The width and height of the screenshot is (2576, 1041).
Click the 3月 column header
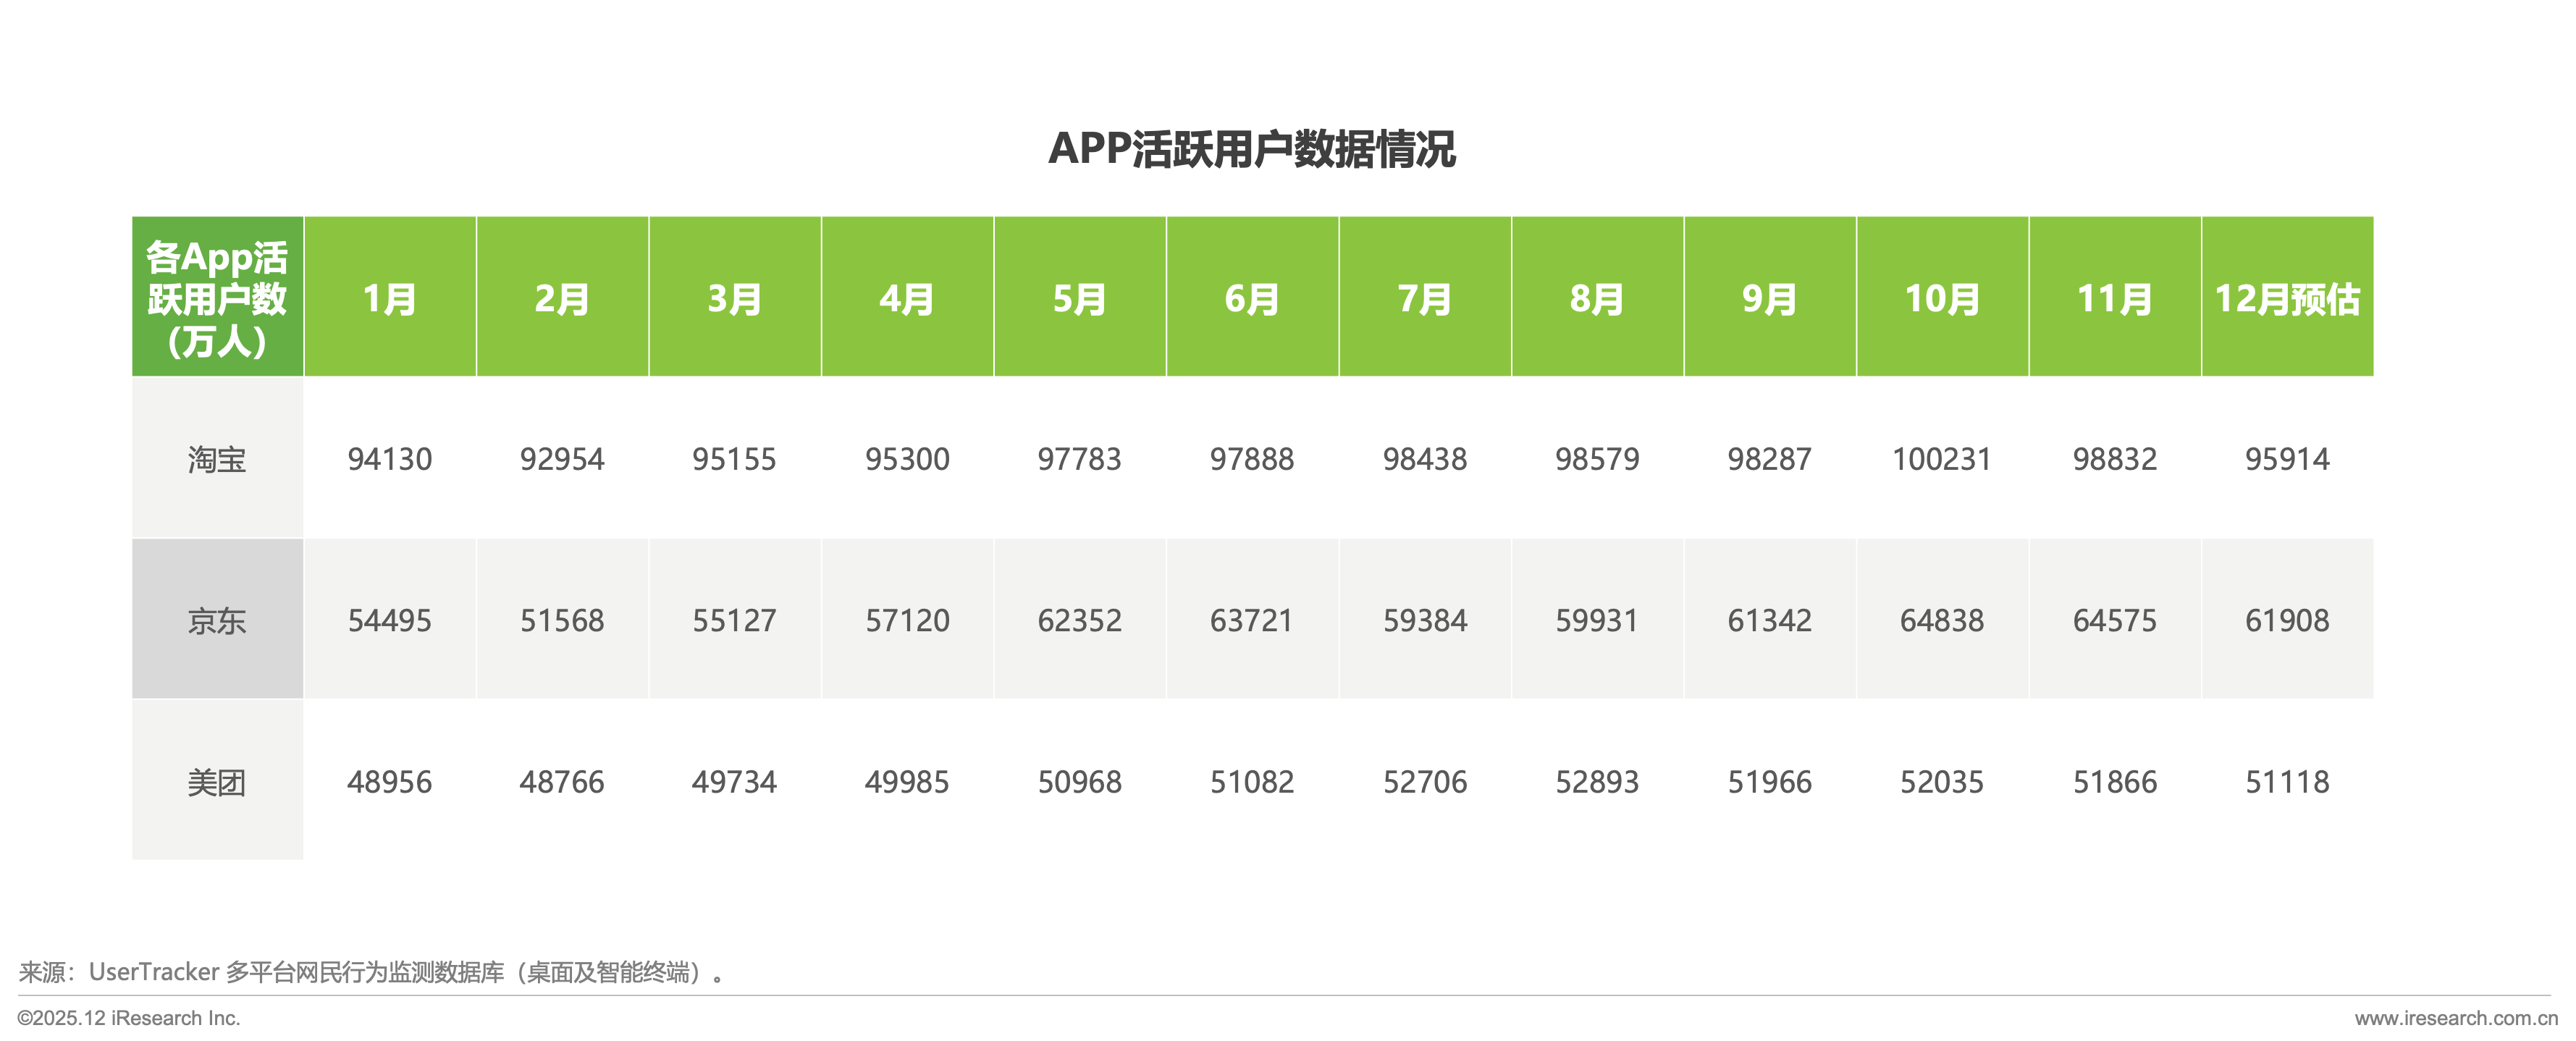pos(735,297)
